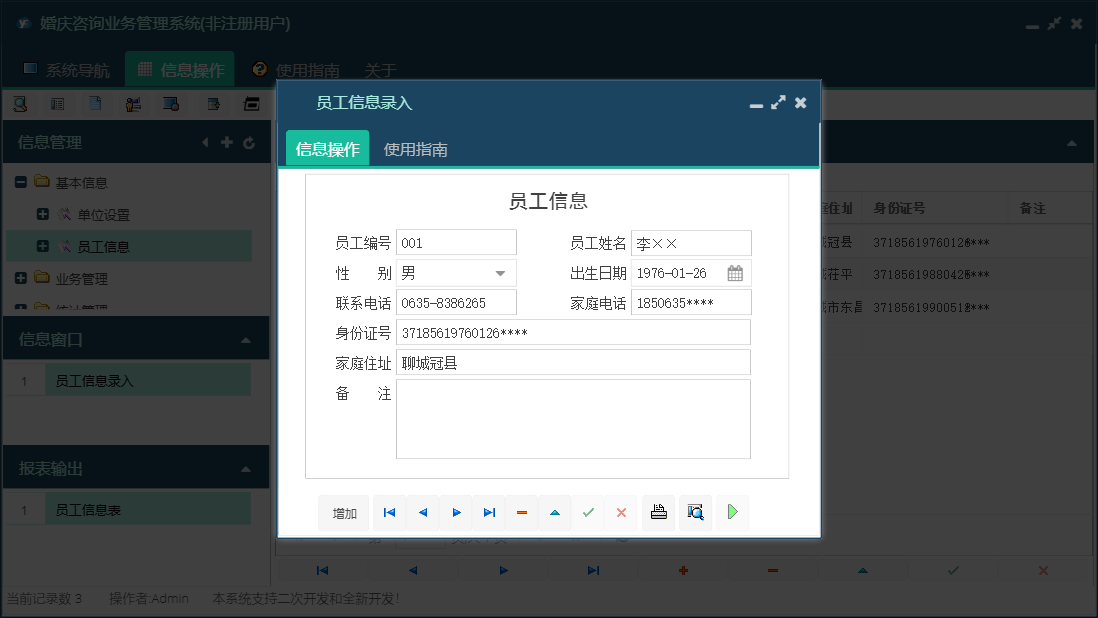Confirm the record with the green checkmark
Screen dimensions: 1098x618
588,512
